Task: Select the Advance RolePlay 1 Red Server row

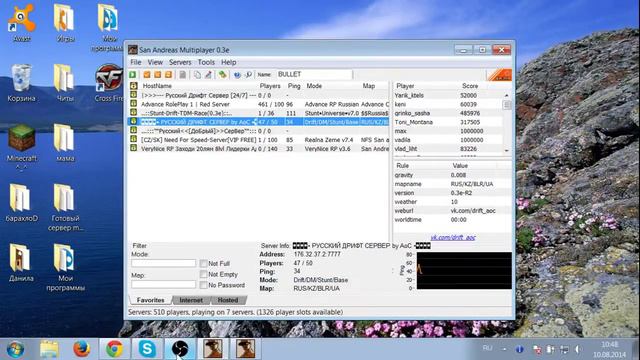Action: pos(259,104)
